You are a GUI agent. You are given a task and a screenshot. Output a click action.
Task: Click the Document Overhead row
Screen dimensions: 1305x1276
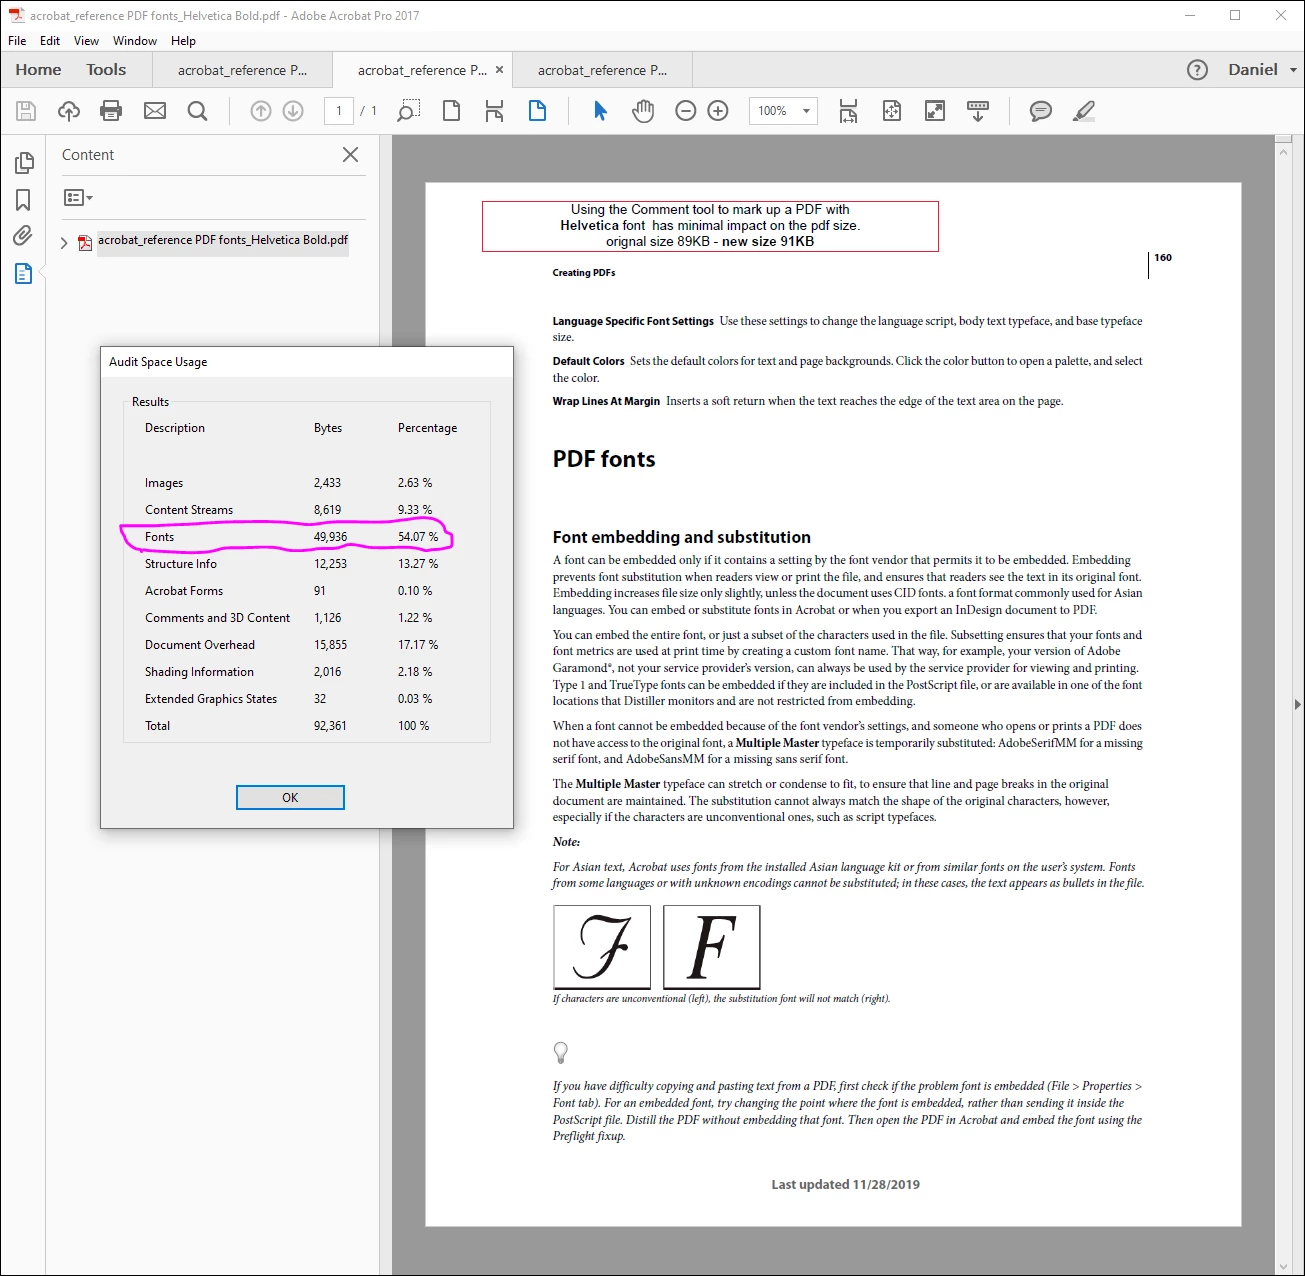[291, 645]
